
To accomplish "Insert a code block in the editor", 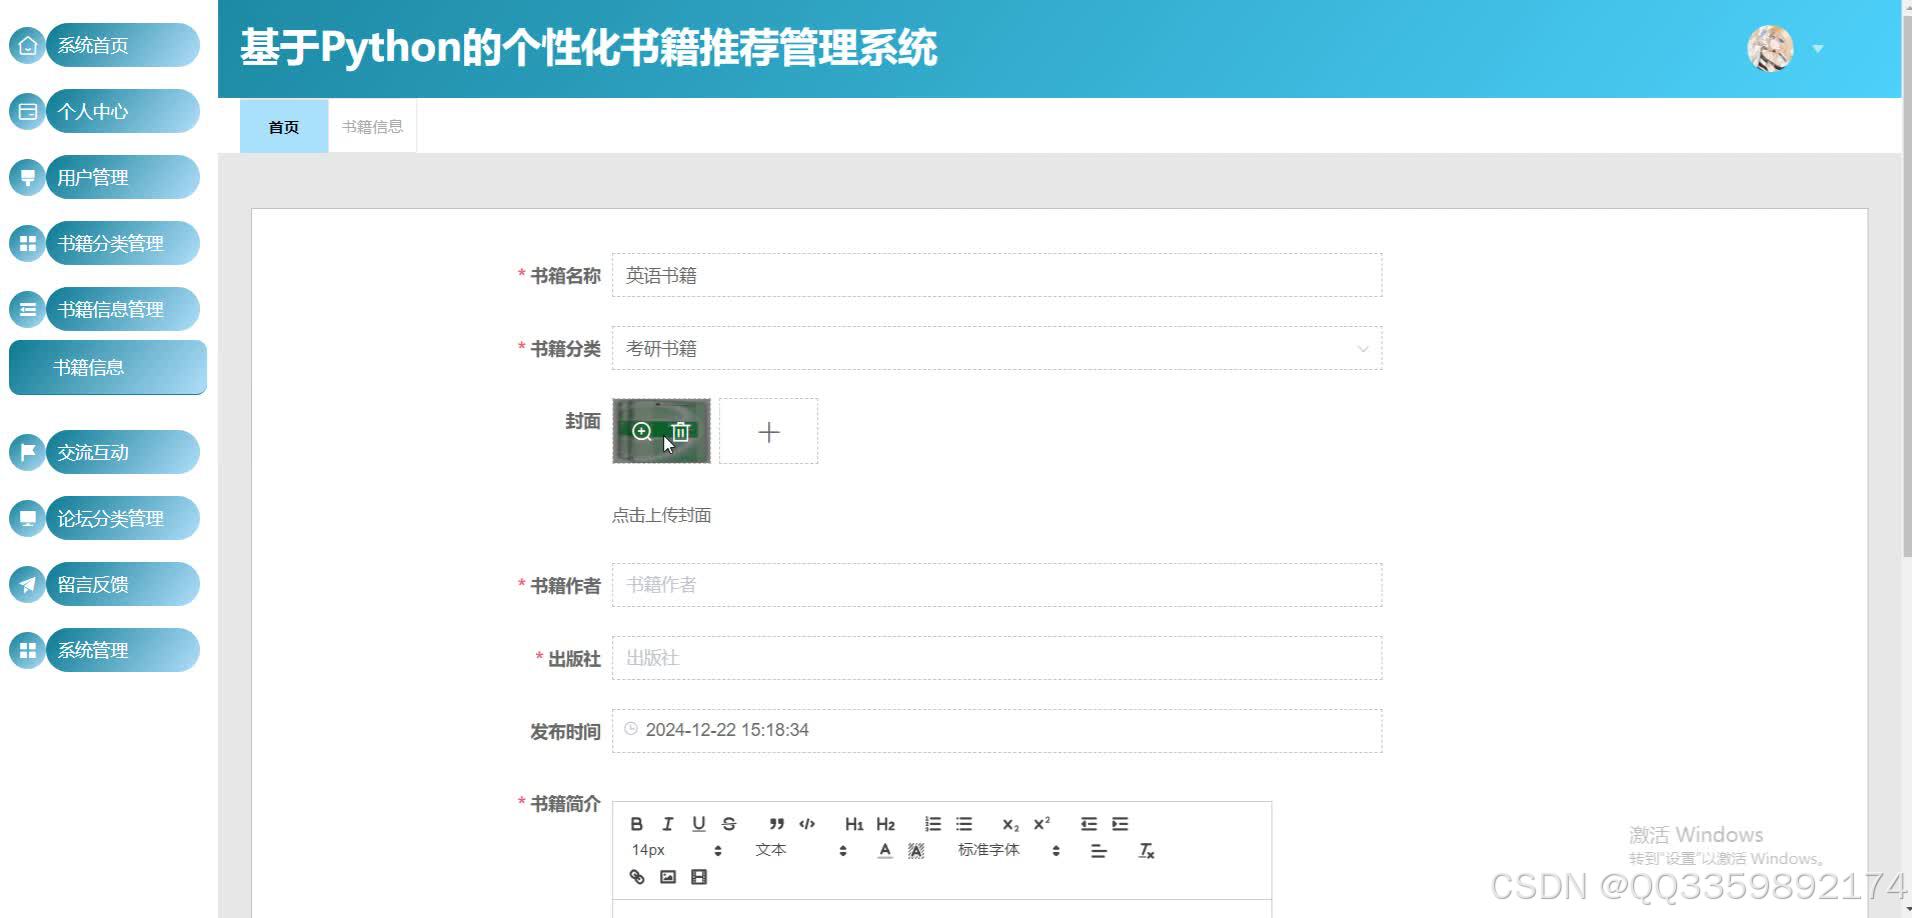I will pos(807,823).
